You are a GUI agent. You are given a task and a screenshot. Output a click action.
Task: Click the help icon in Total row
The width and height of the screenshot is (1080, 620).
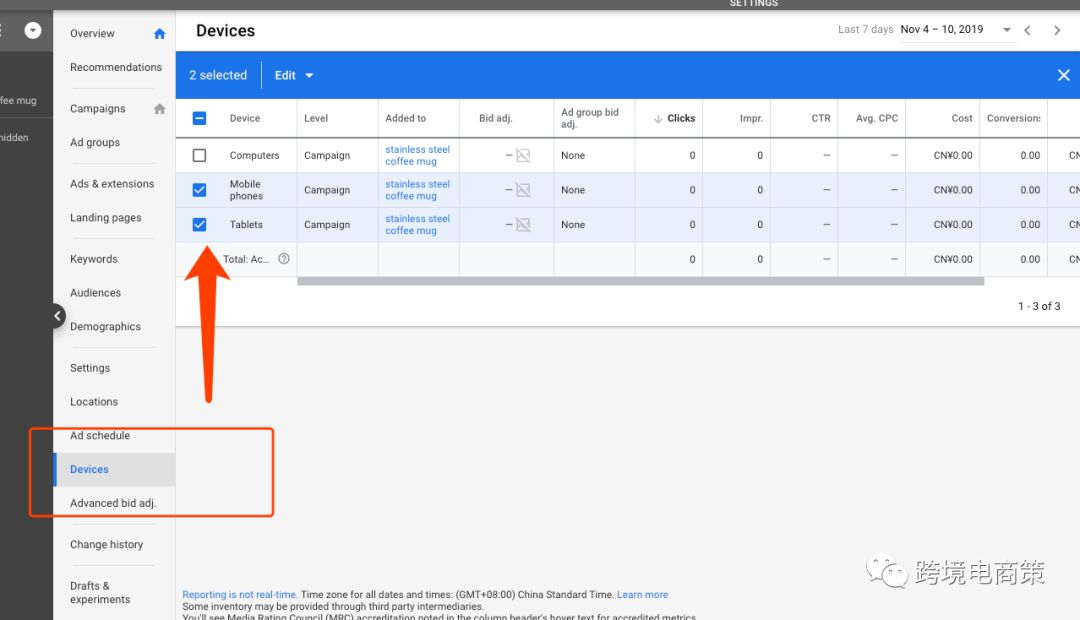[284, 259]
